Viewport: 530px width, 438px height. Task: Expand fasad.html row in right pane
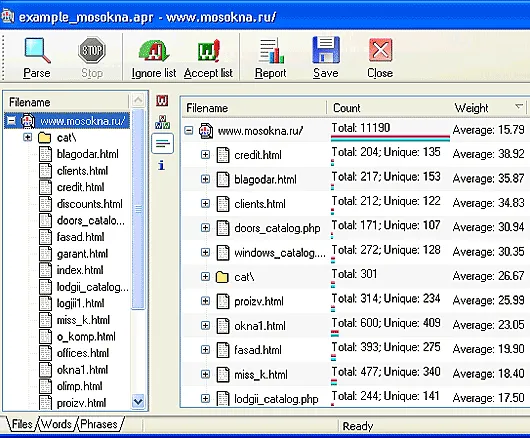(205, 349)
